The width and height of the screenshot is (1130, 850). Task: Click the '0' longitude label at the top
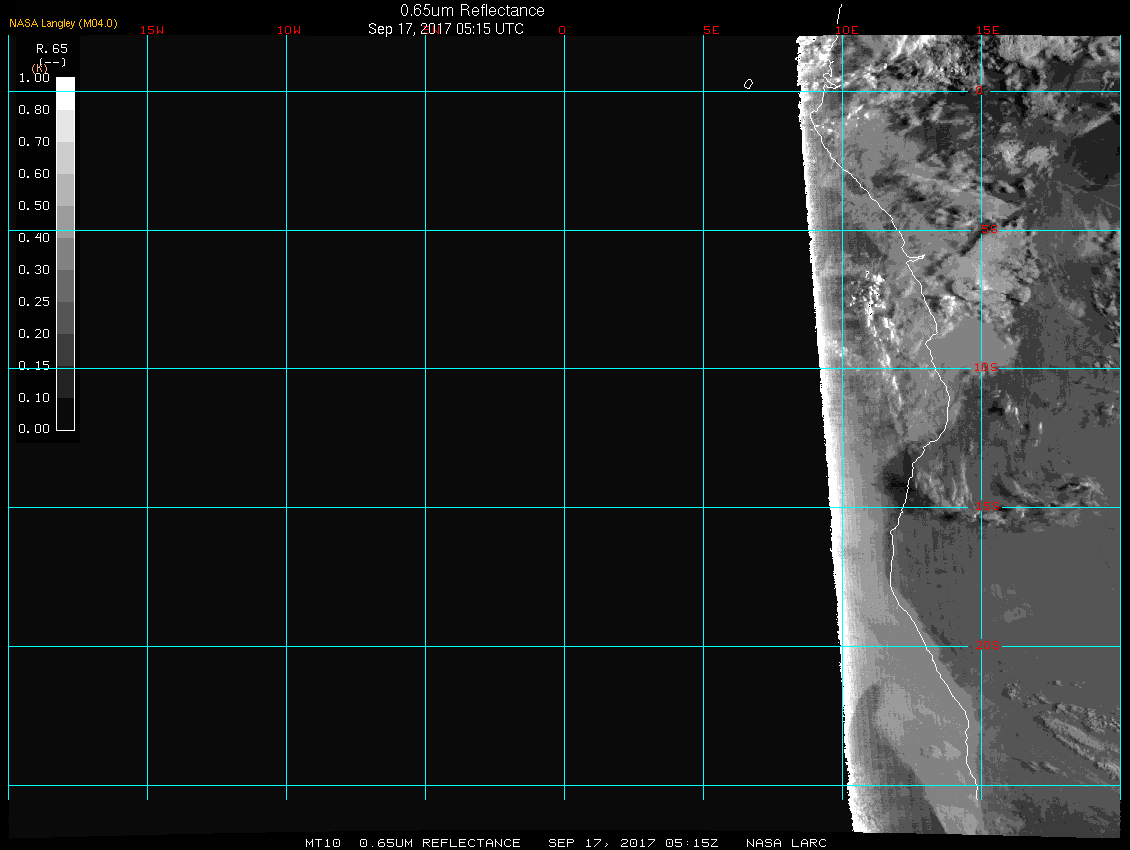pos(562,30)
